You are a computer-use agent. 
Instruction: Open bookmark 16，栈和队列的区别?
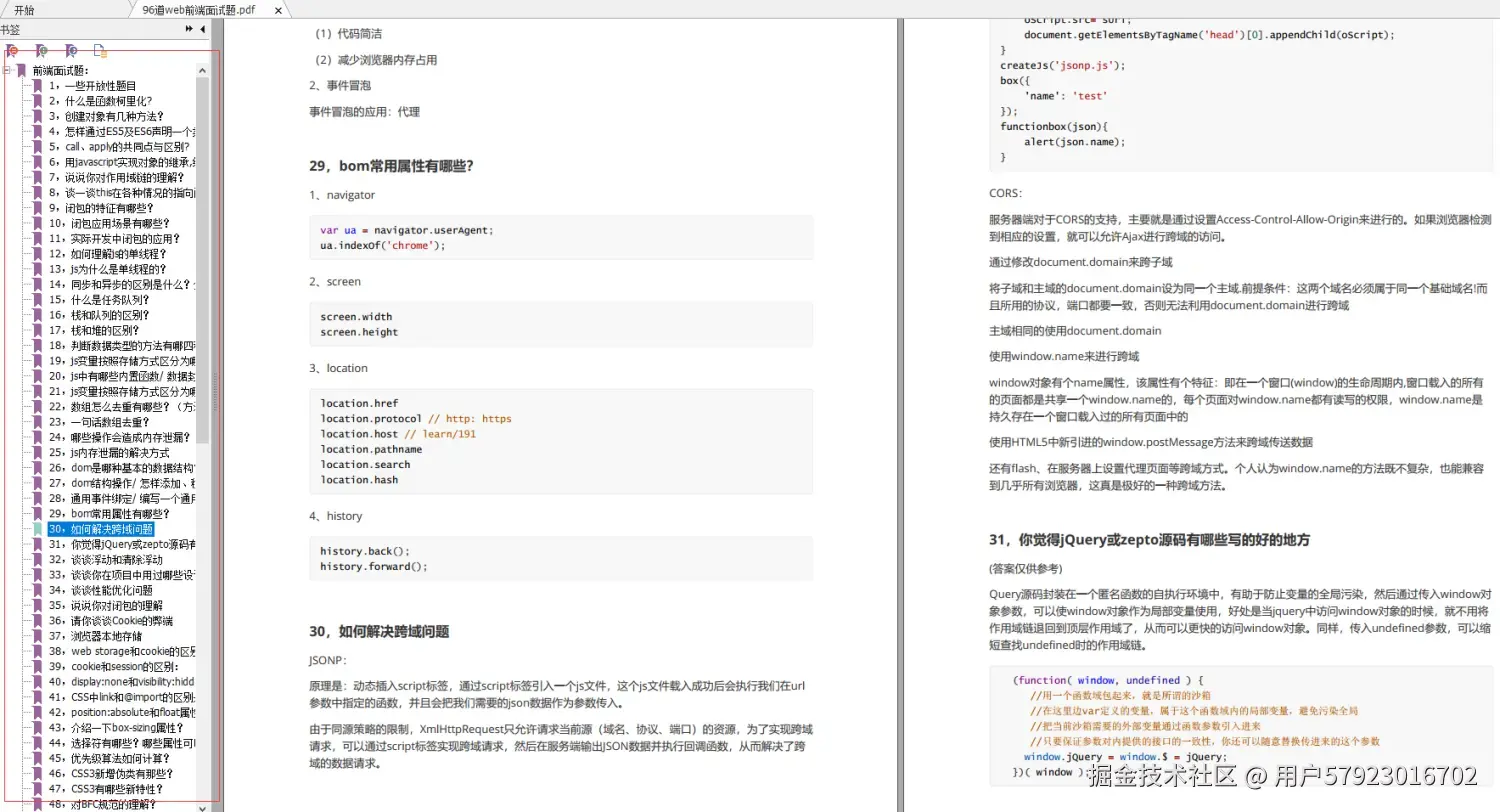(99, 315)
